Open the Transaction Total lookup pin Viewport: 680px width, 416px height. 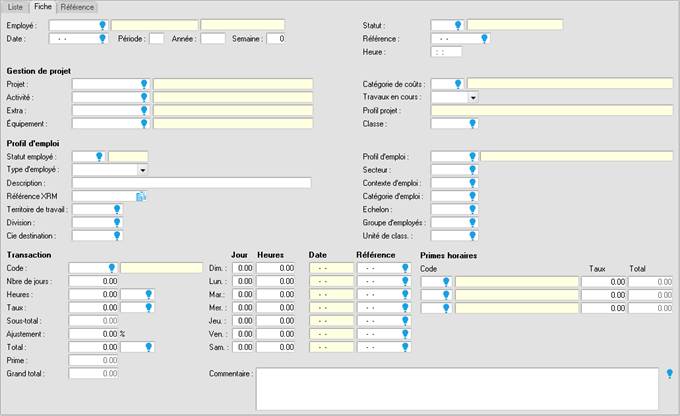pos(149,347)
